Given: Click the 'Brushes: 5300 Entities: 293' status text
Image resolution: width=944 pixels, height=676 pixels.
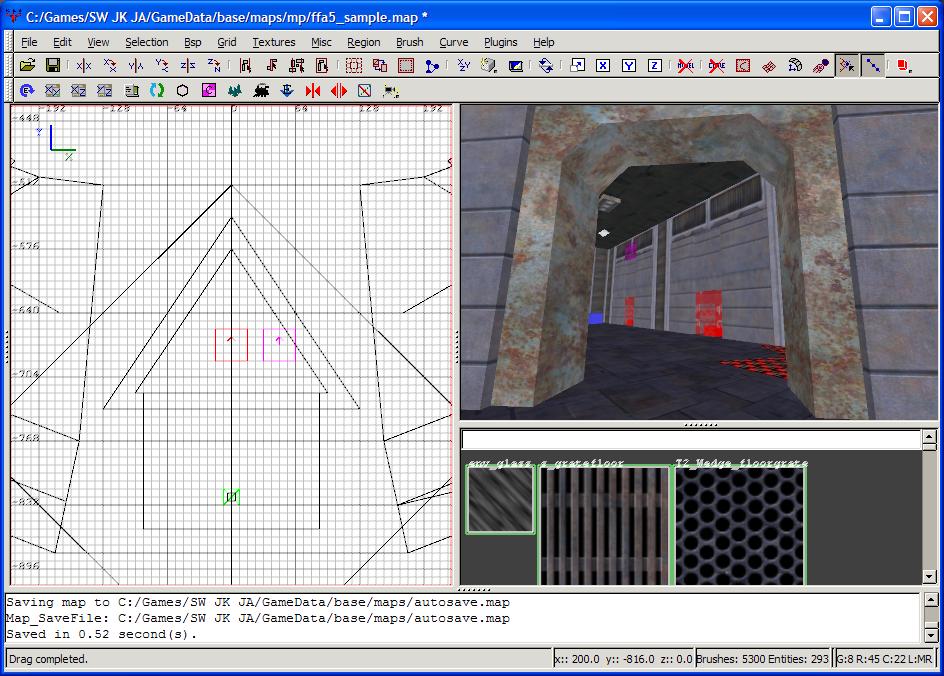Looking at the screenshot, I should pos(762,659).
